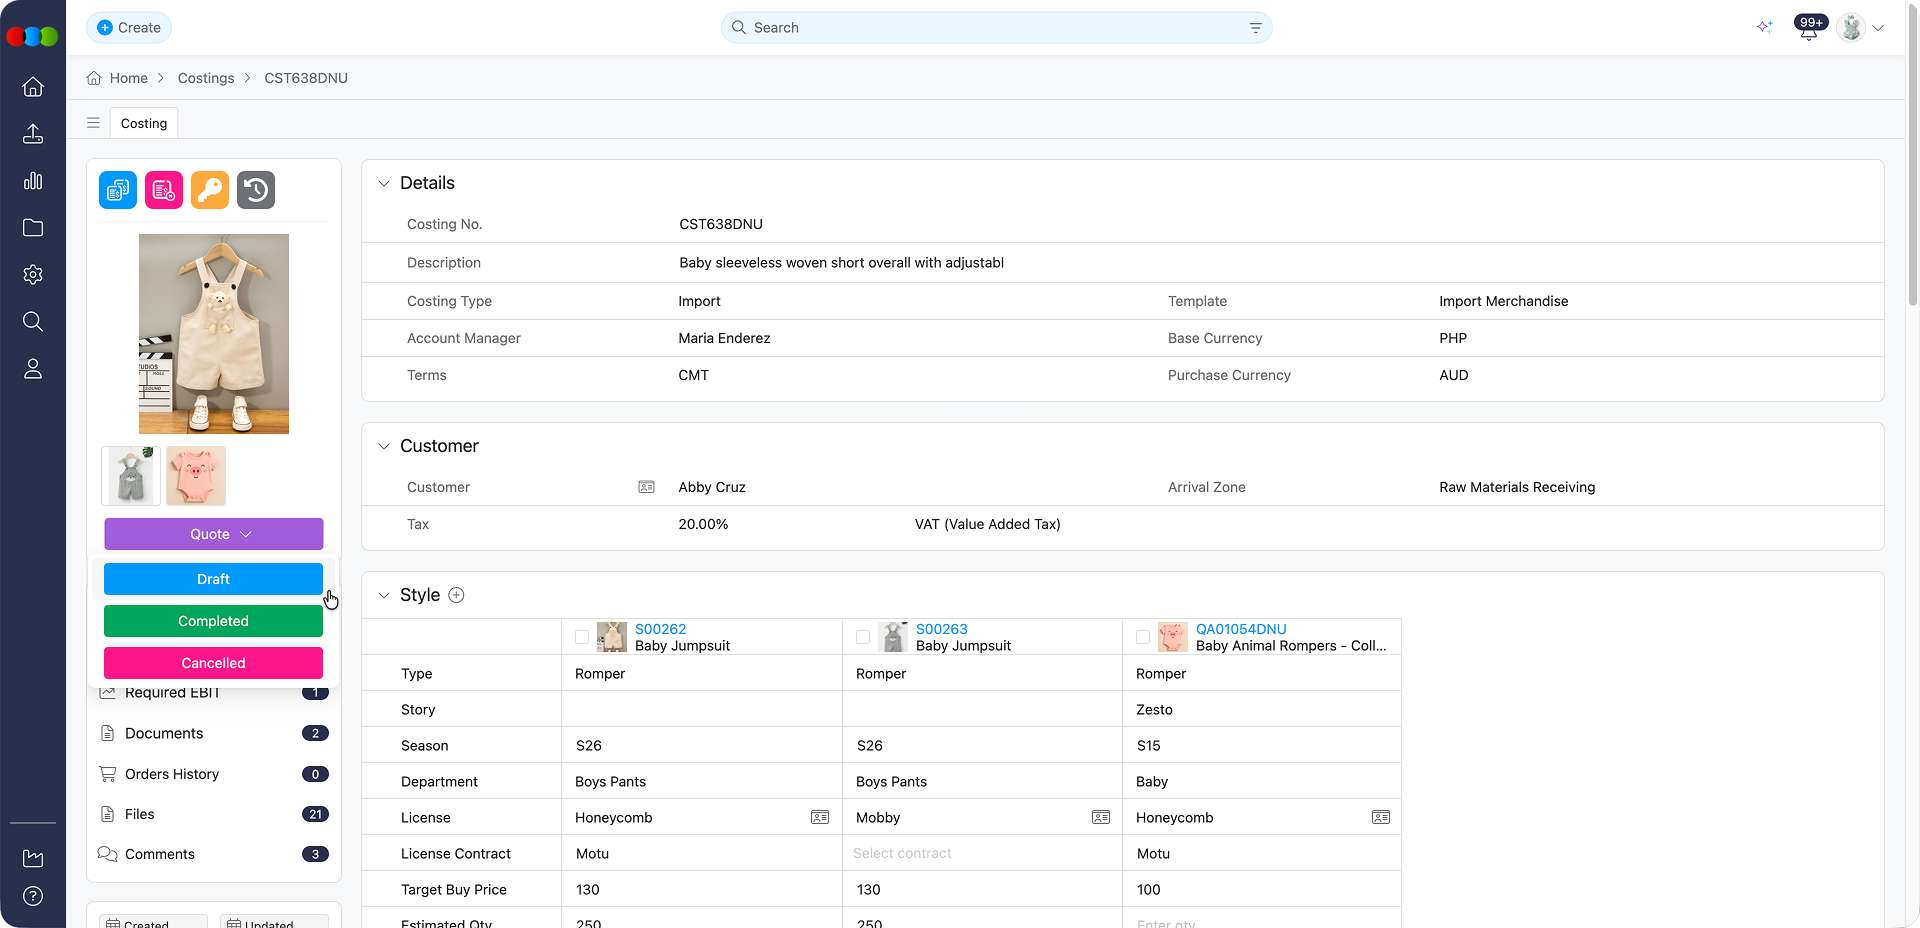Tick the checkbox for style S00262
Image resolution: width=1920 pixels, height=928 pixels.
pos(581,637)
